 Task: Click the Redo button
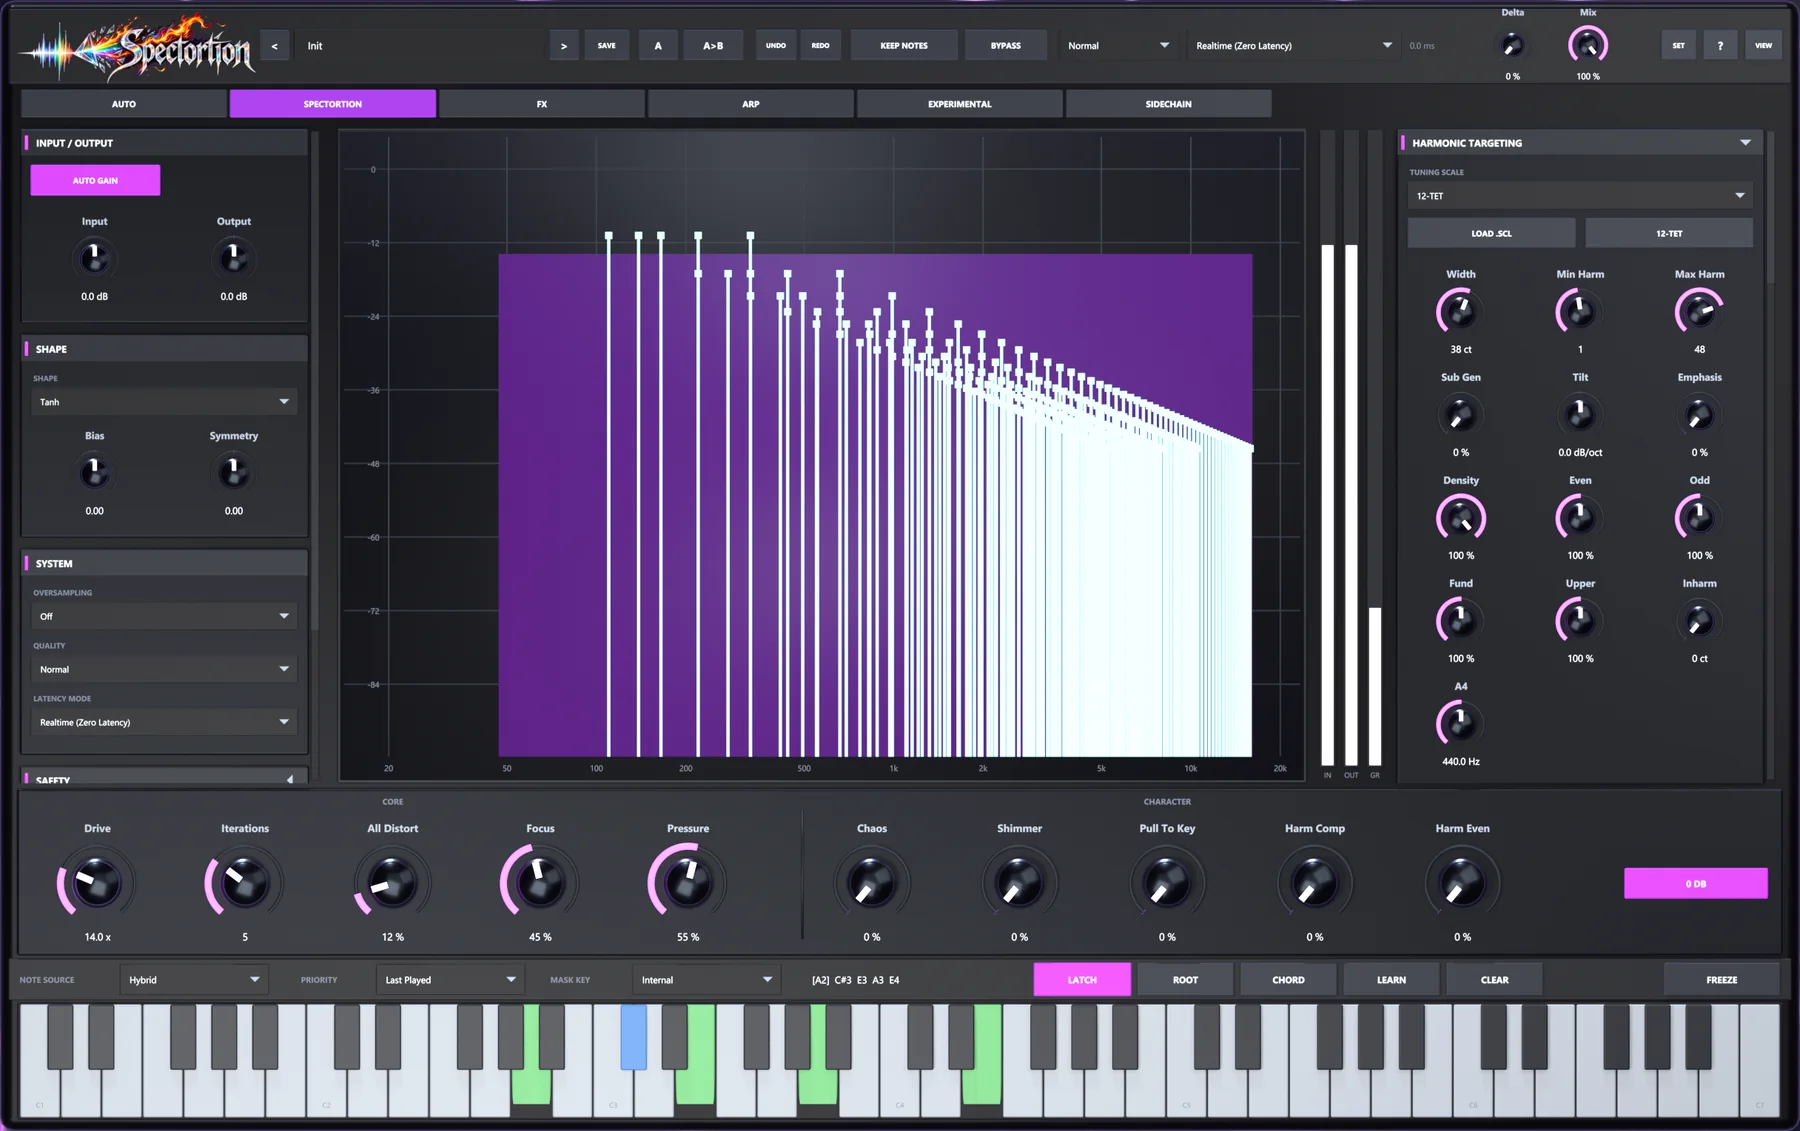(820, 45)
